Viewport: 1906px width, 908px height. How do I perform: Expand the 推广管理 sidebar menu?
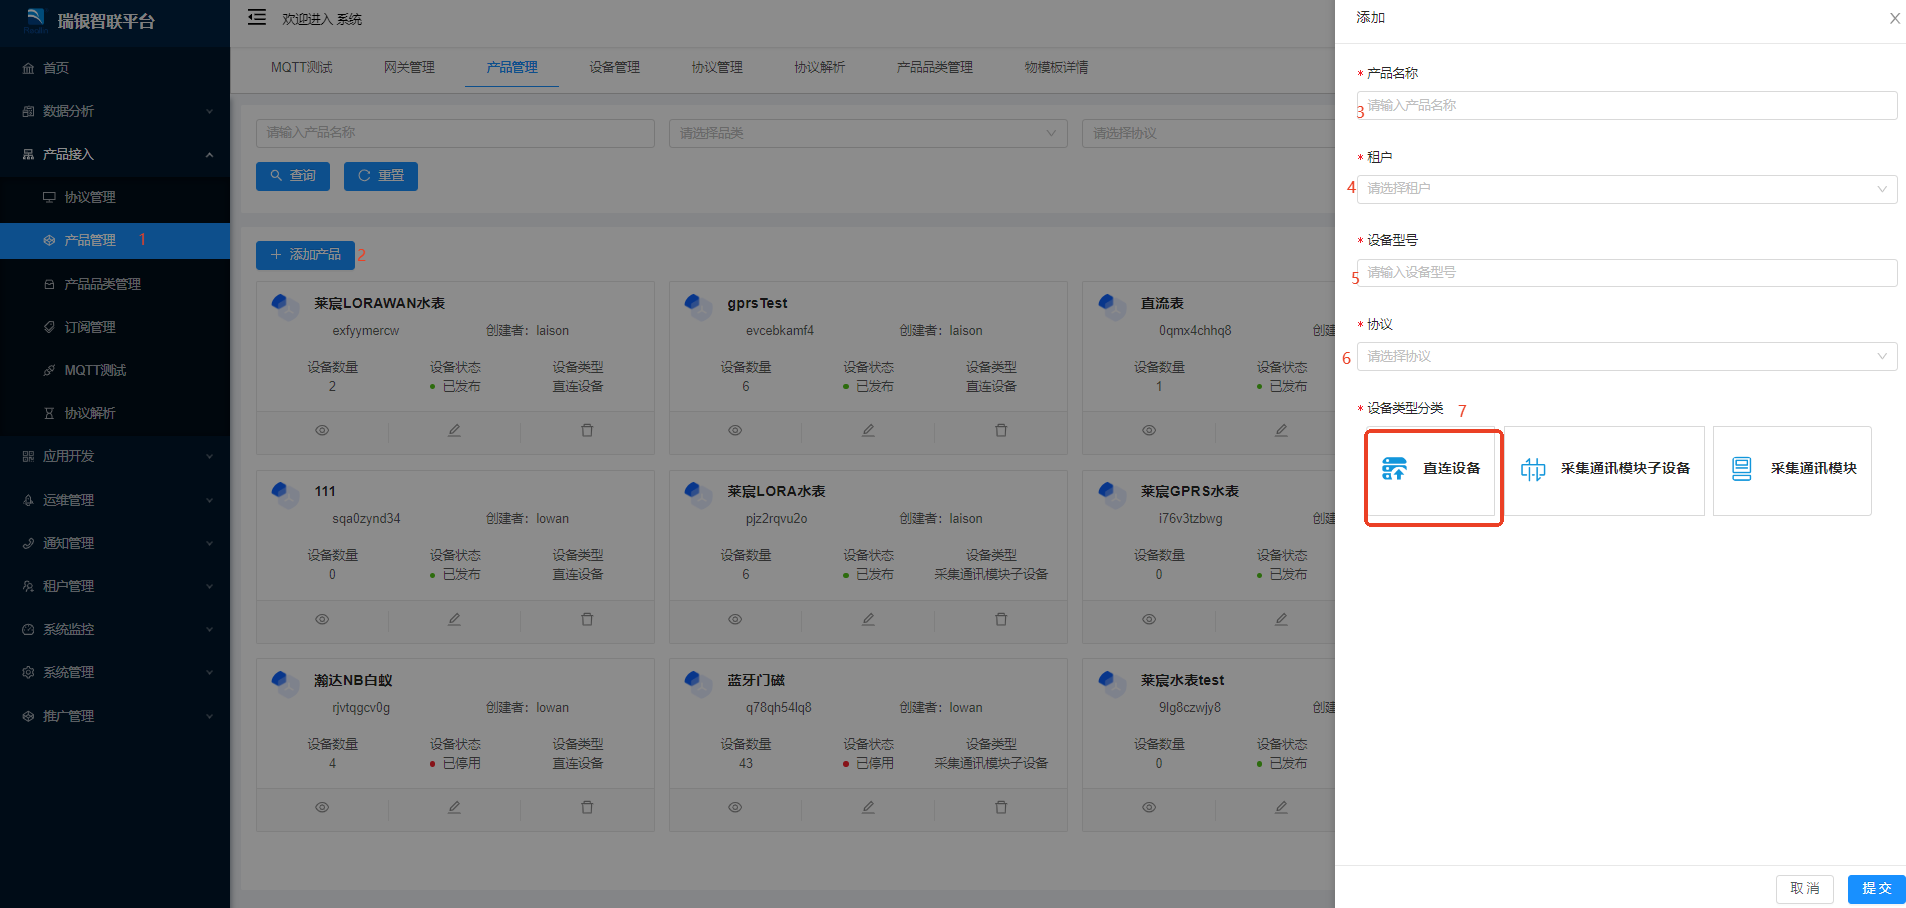[x=115, y=716]
